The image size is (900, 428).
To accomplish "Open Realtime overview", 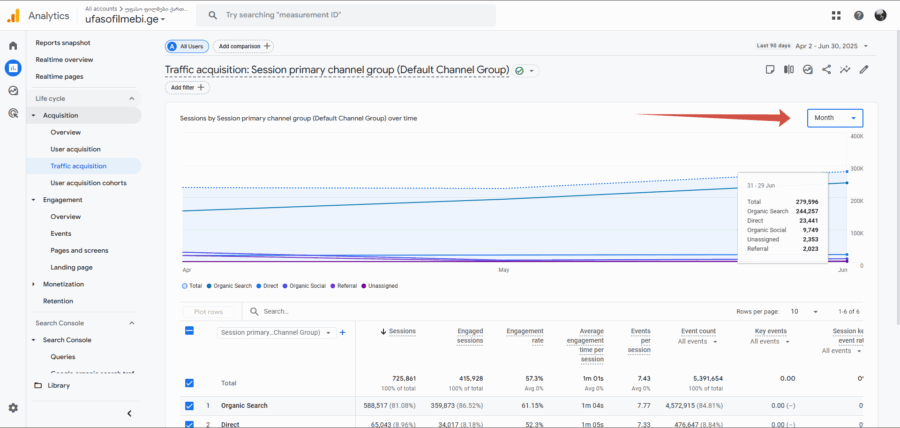I will (x=64, y=60).
